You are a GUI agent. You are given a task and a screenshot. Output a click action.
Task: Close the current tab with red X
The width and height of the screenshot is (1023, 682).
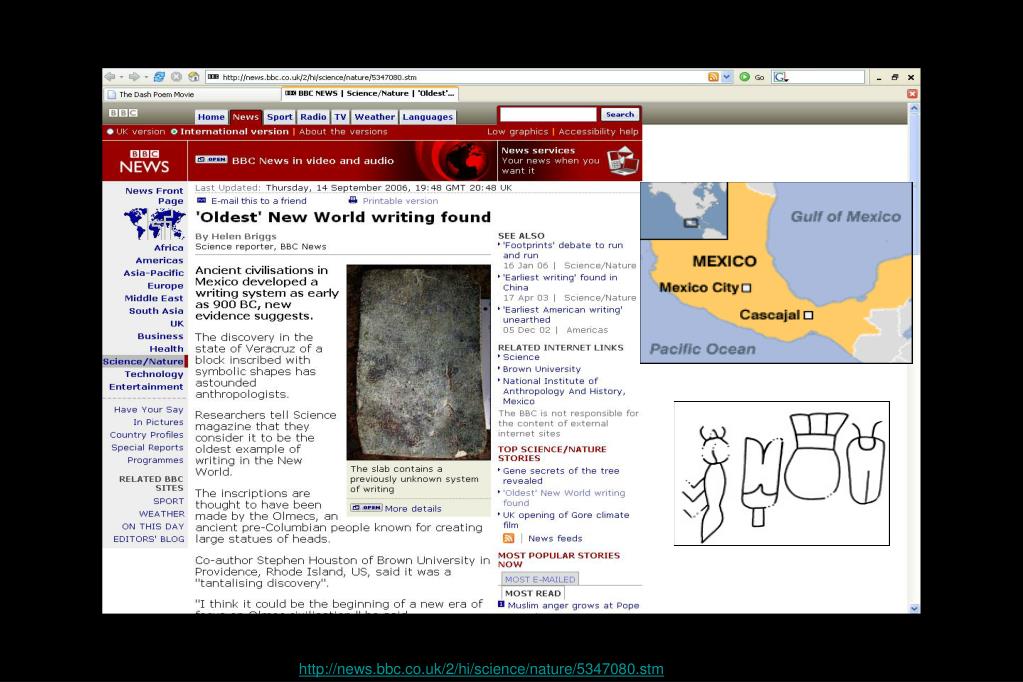[912, 94]
